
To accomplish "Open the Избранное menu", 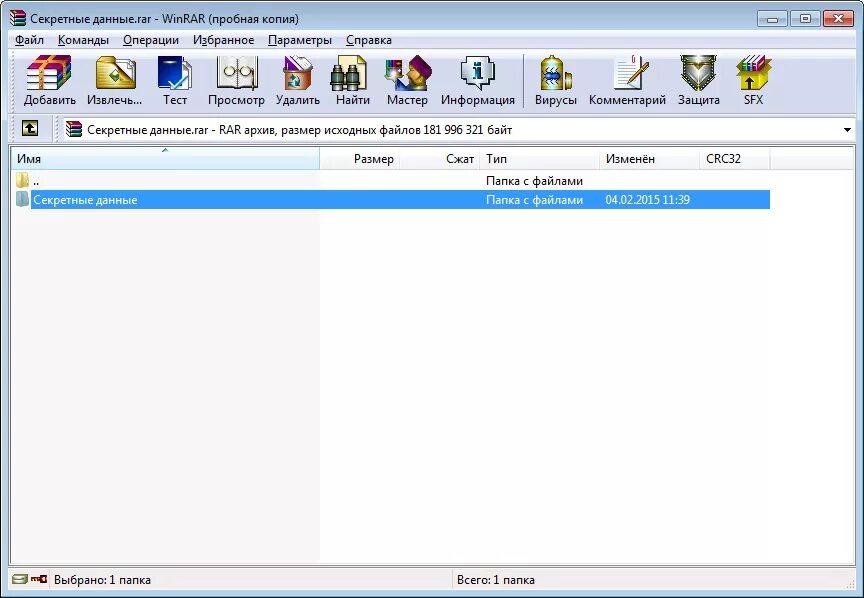I will [x=224, y=40].
